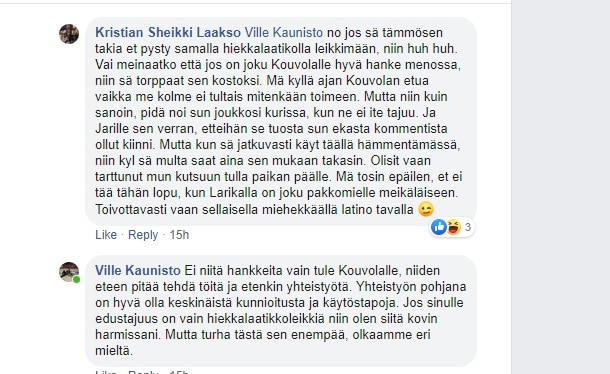Open the 15h timestamp of Kristian's comment
This screenshot has height=374, width=610.
[x=179, y=235]
